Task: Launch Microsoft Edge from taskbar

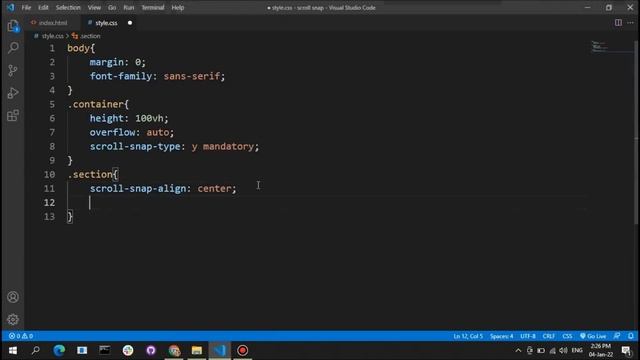Action: click(x=59, y=350)
